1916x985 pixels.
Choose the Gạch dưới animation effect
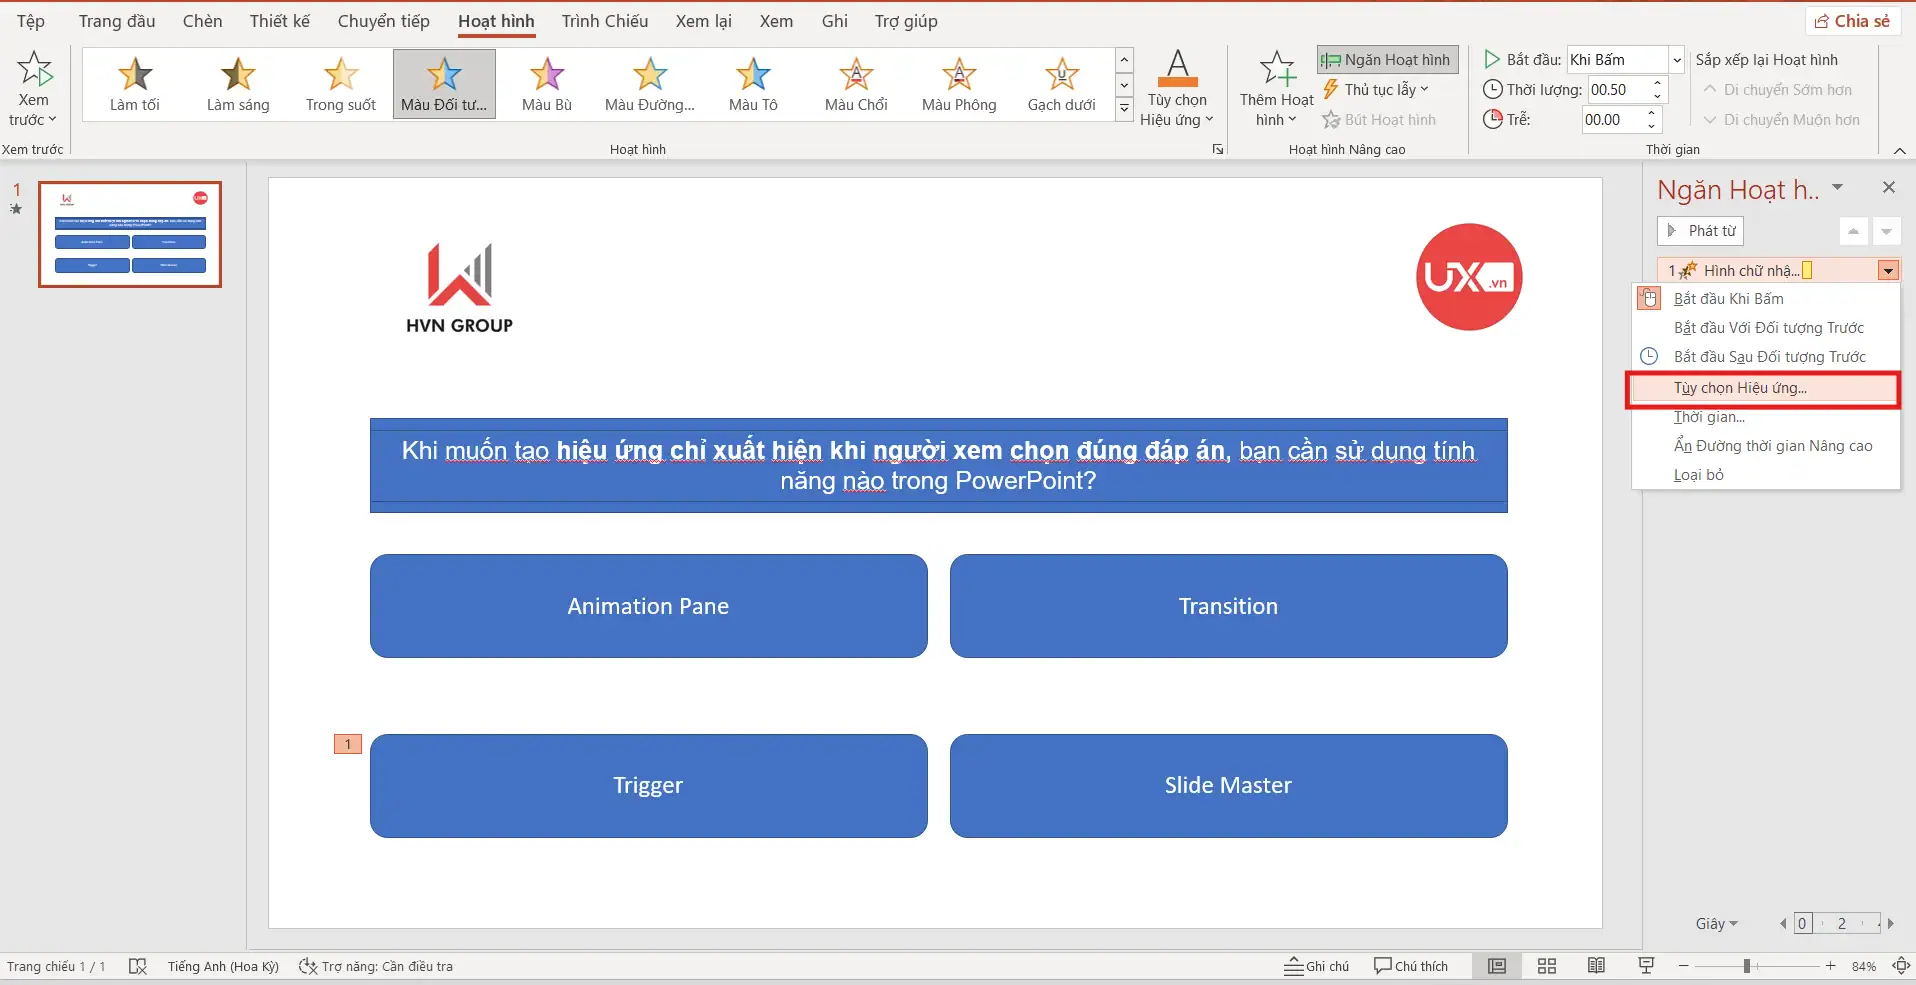(1061, 84)
